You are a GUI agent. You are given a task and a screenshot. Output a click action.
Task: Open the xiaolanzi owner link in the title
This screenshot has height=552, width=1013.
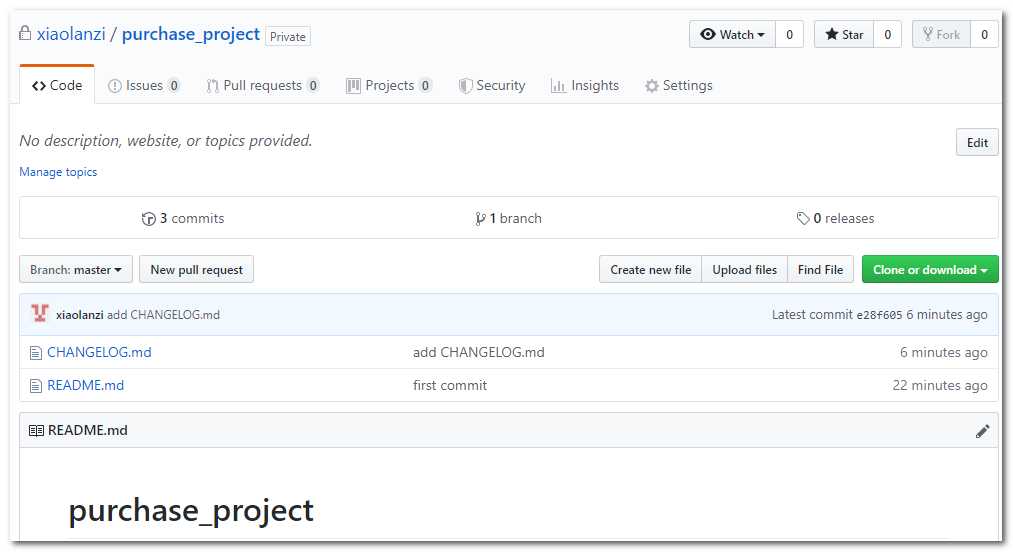70,34
